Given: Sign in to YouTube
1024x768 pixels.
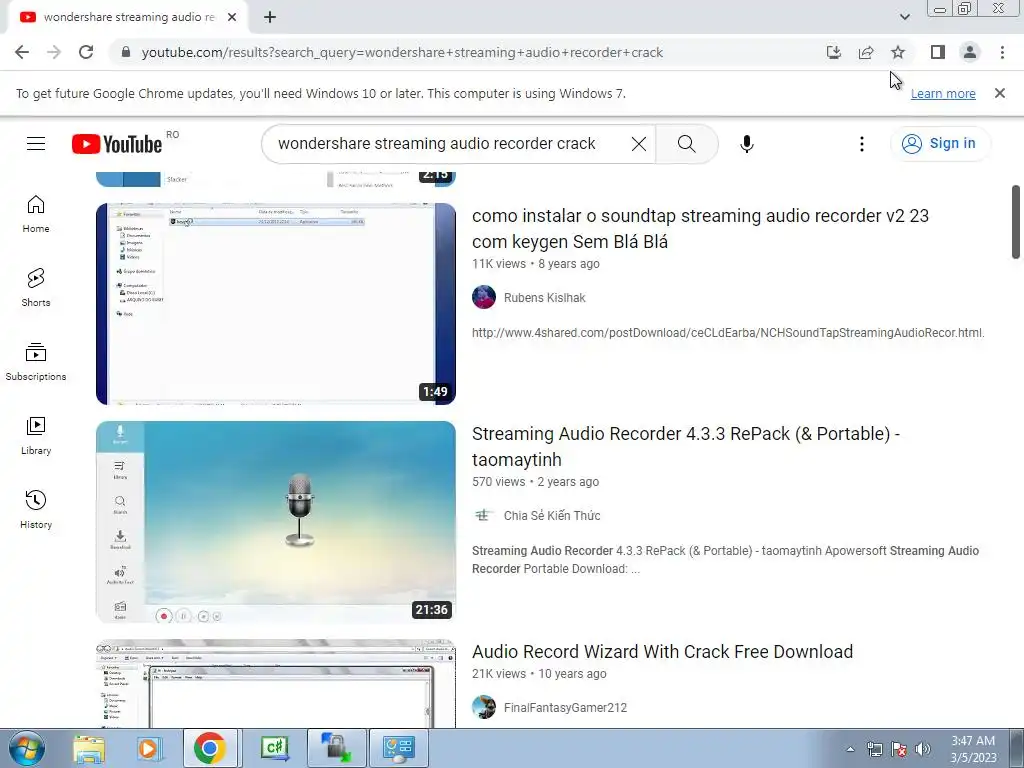Looking at the screenshot, I should pos(940,144).
